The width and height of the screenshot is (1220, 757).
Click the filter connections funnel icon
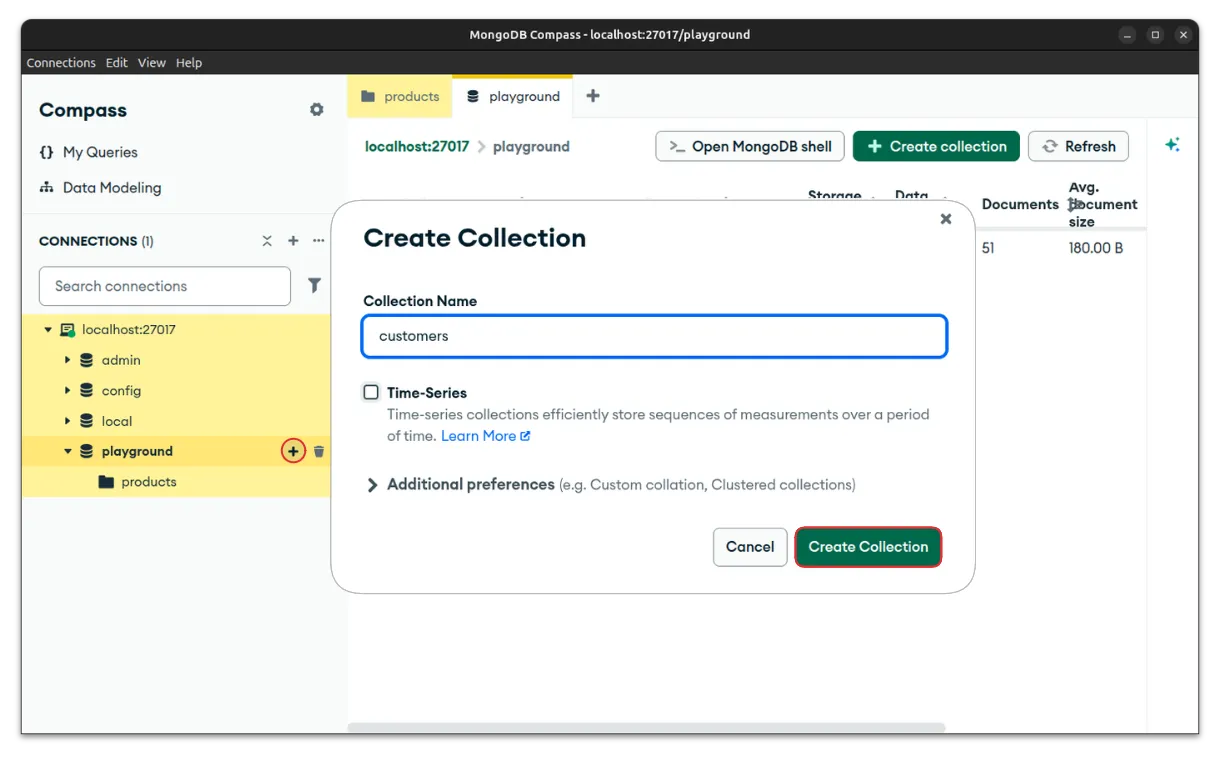tap(314, 286)
